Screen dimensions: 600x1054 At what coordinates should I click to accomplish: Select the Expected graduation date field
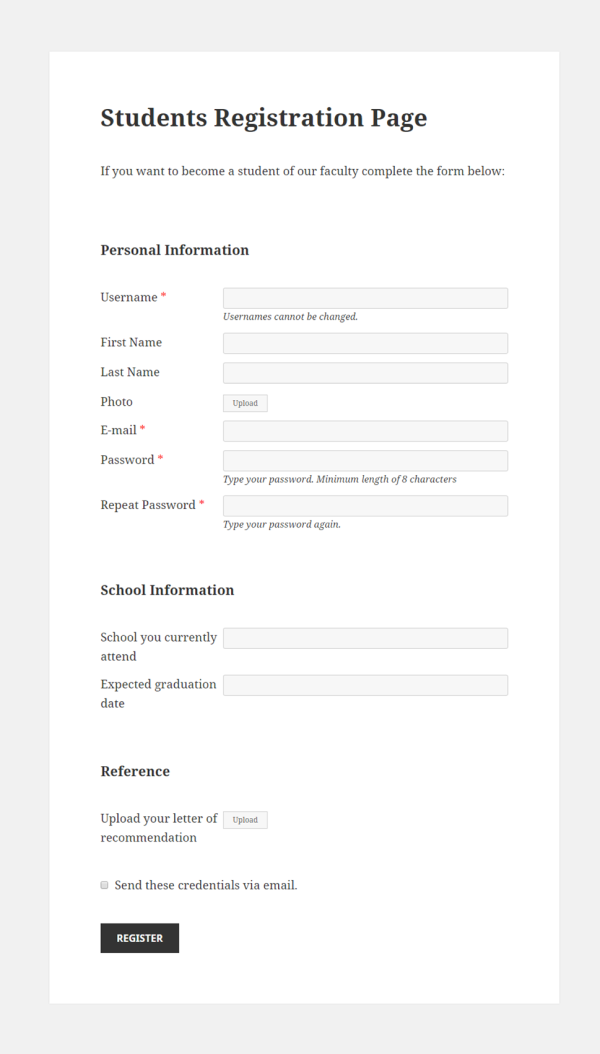coord(365,685)
